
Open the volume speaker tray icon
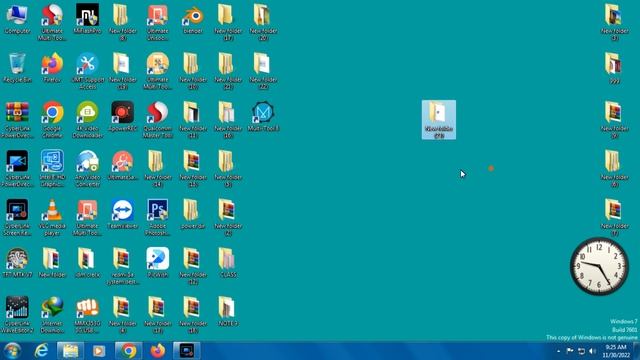pyautogui.click(x=593, y=351)
